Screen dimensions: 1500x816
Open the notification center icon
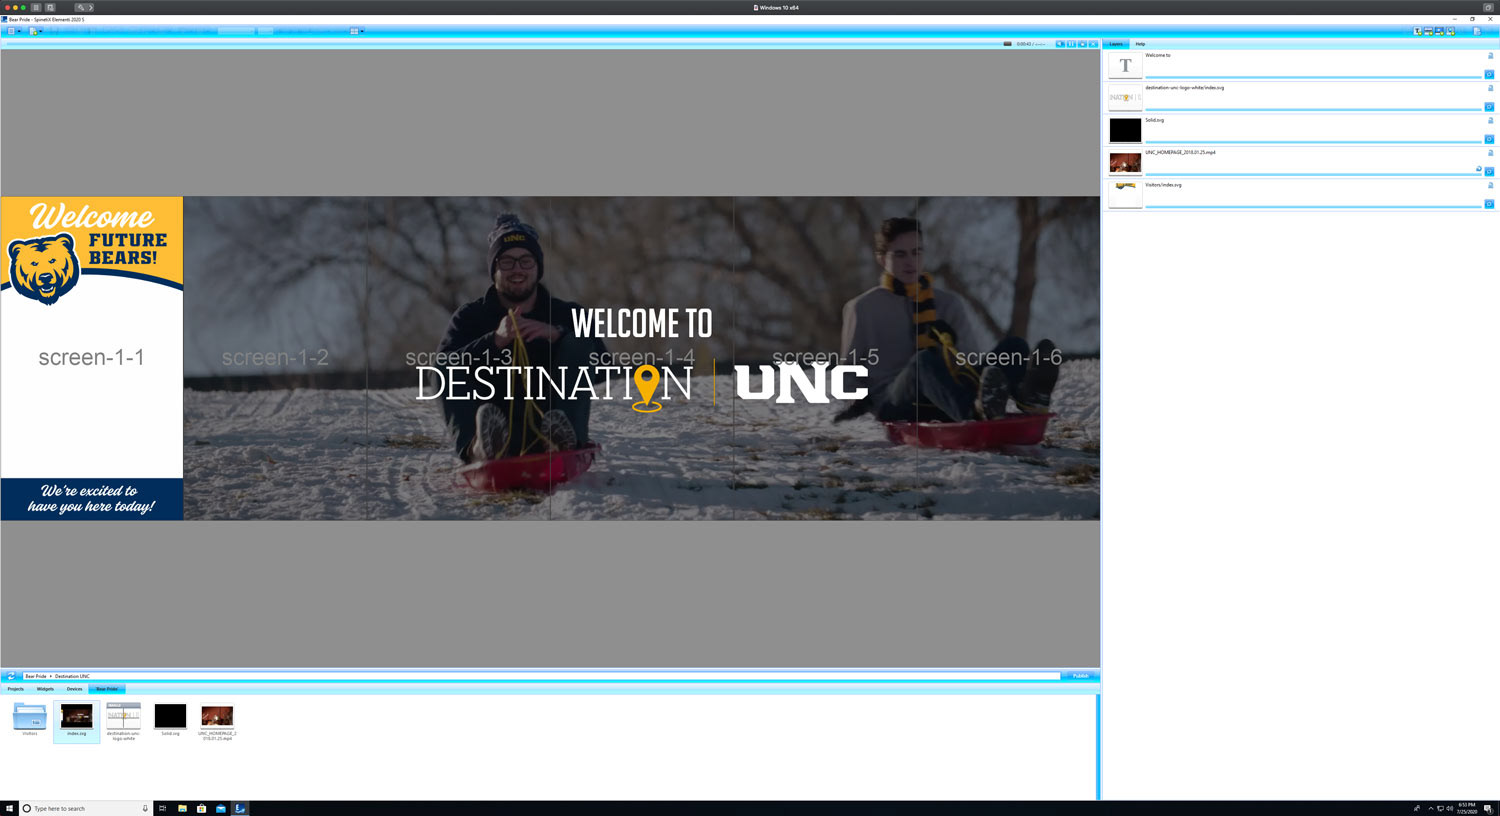(x=1488, y=809)
